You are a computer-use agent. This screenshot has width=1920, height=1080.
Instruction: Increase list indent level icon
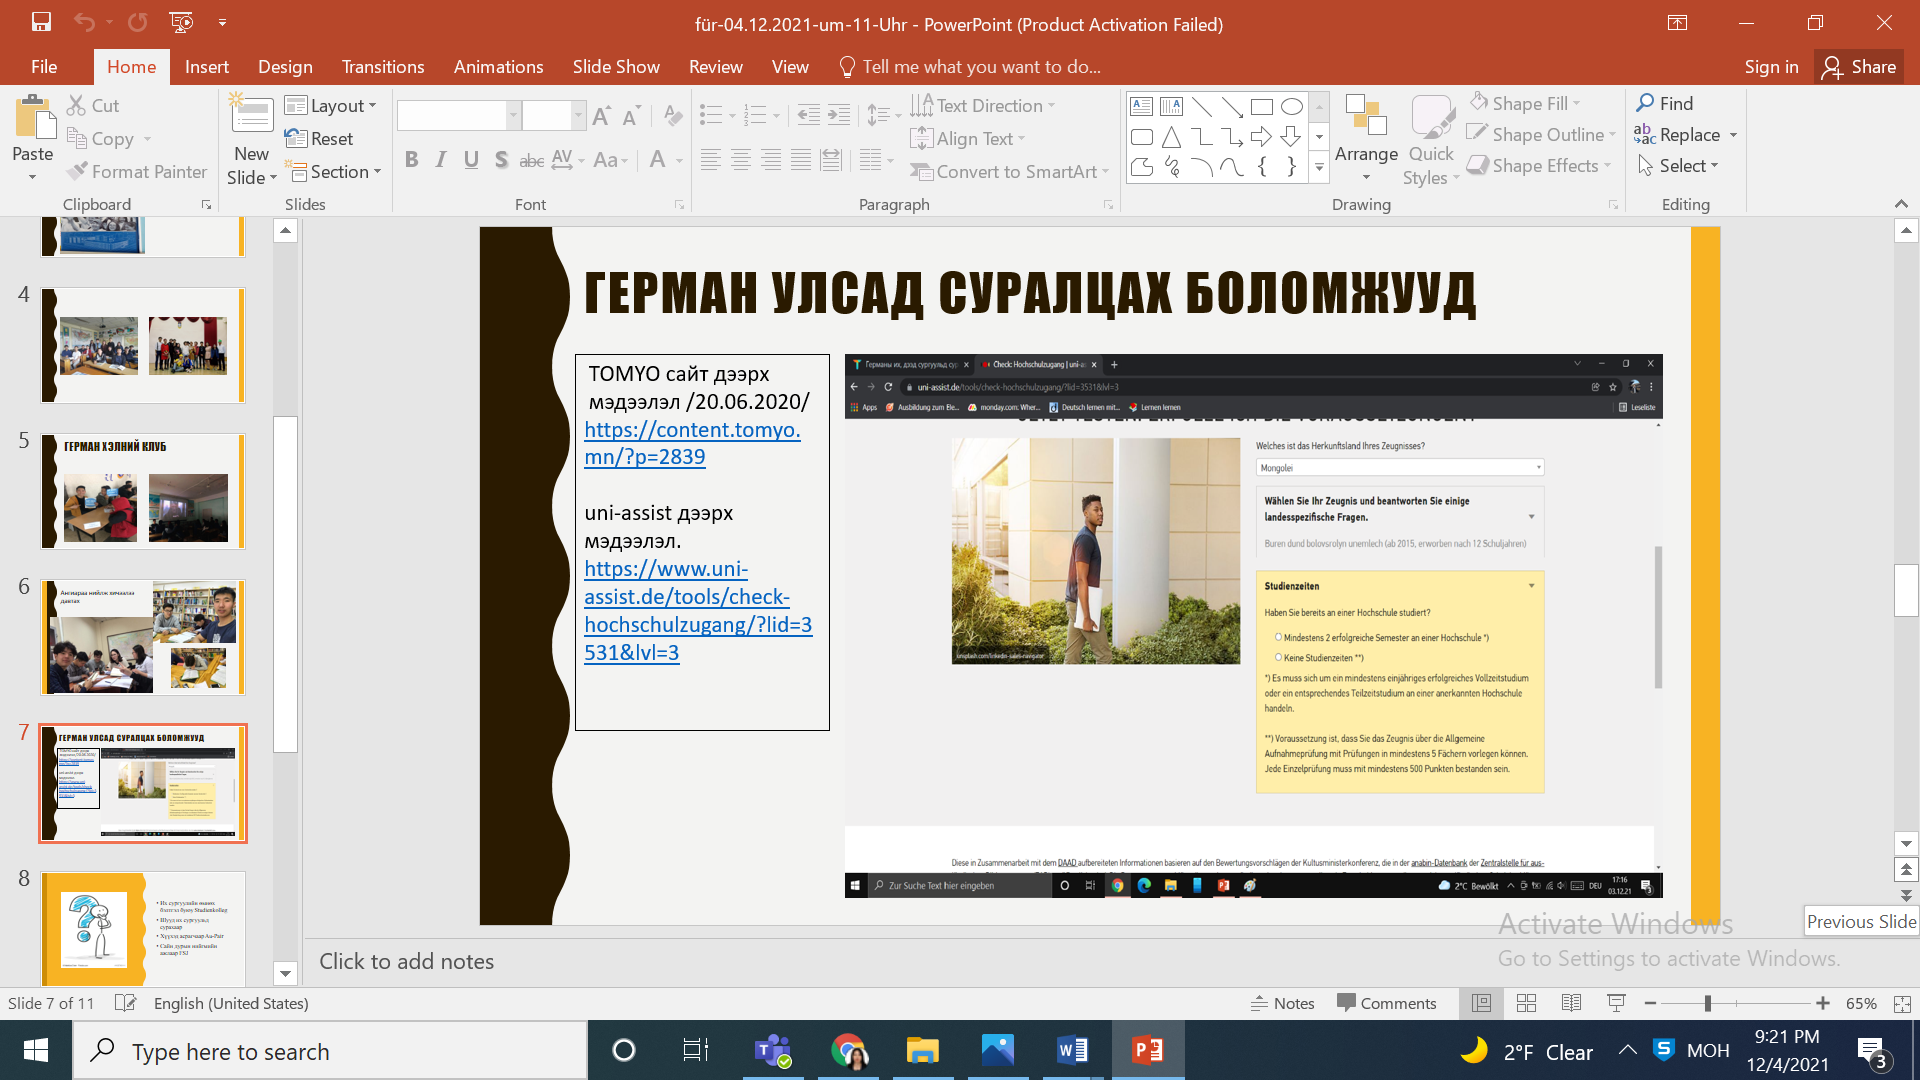[839, 116]
